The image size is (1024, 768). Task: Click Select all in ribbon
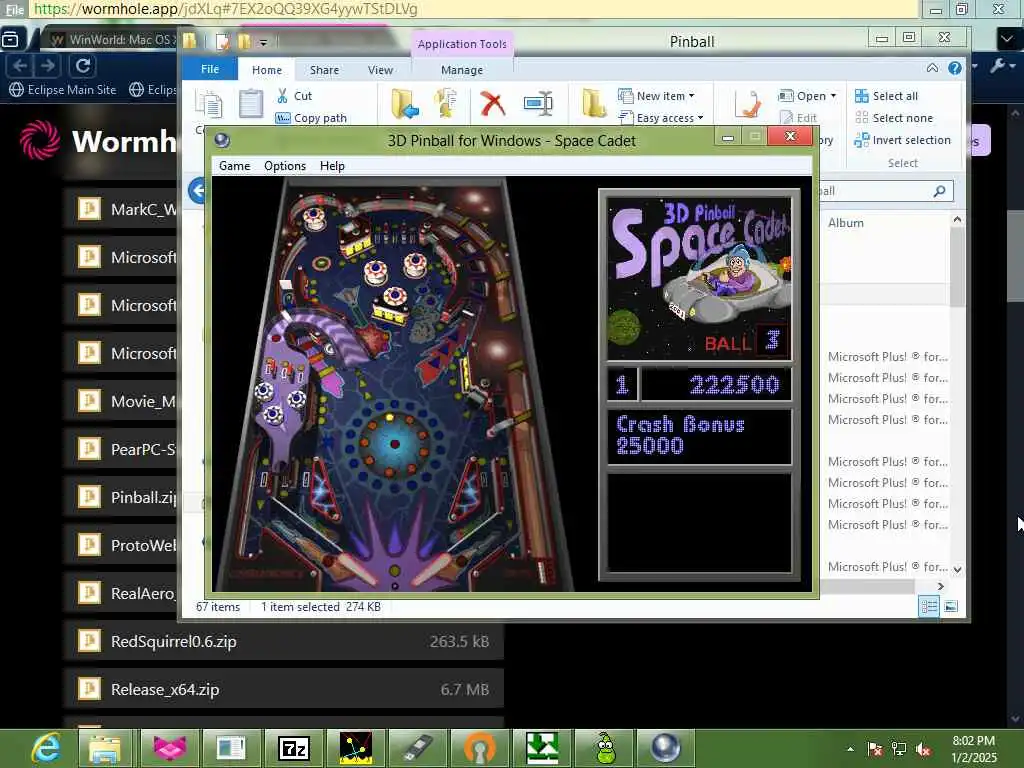coord(886,96)
